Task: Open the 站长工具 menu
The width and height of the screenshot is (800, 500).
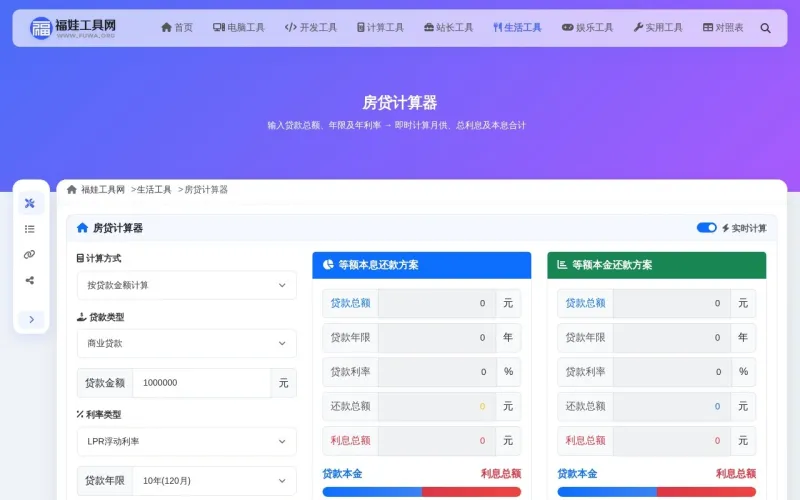Action: coord(448,28)
